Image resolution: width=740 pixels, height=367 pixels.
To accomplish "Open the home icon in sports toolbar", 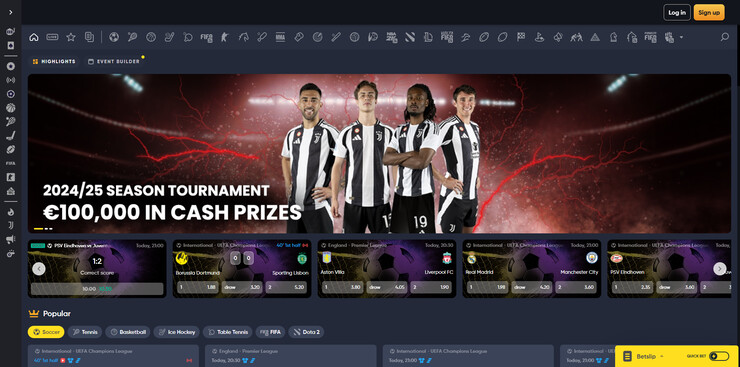I will click(x=34, y=37).
